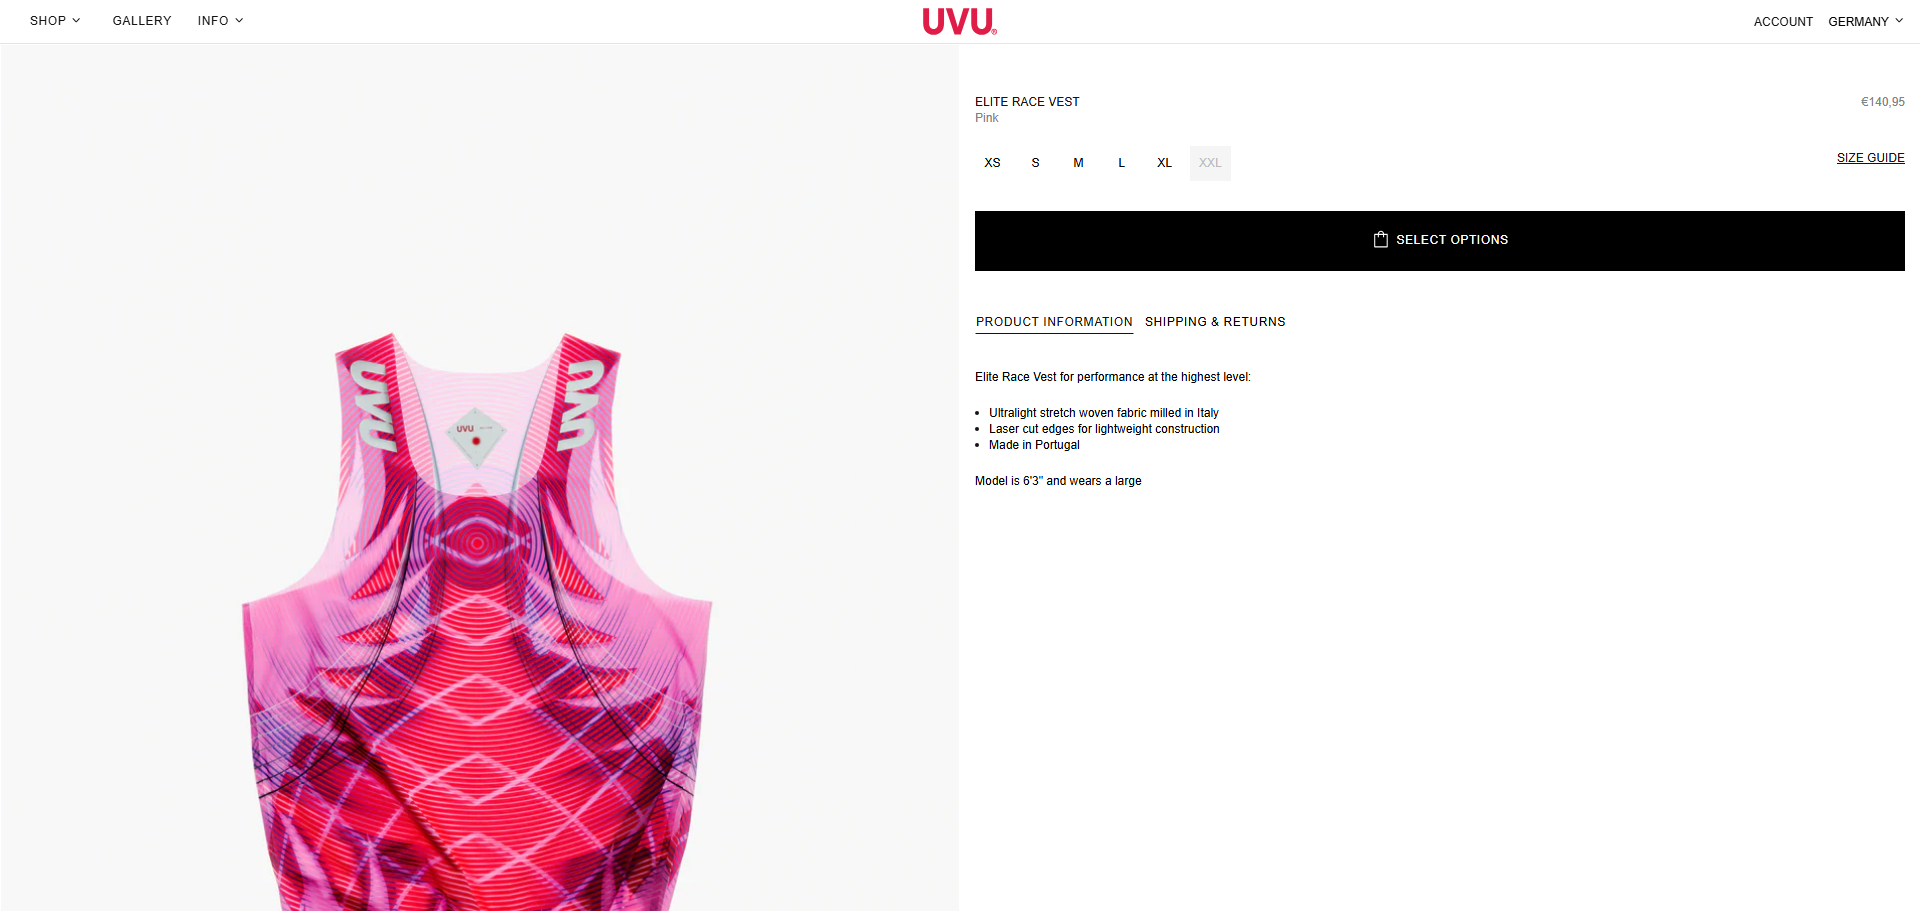1920x911 pixels.
Task: Click the Pink color label
Action: (986, 118)
